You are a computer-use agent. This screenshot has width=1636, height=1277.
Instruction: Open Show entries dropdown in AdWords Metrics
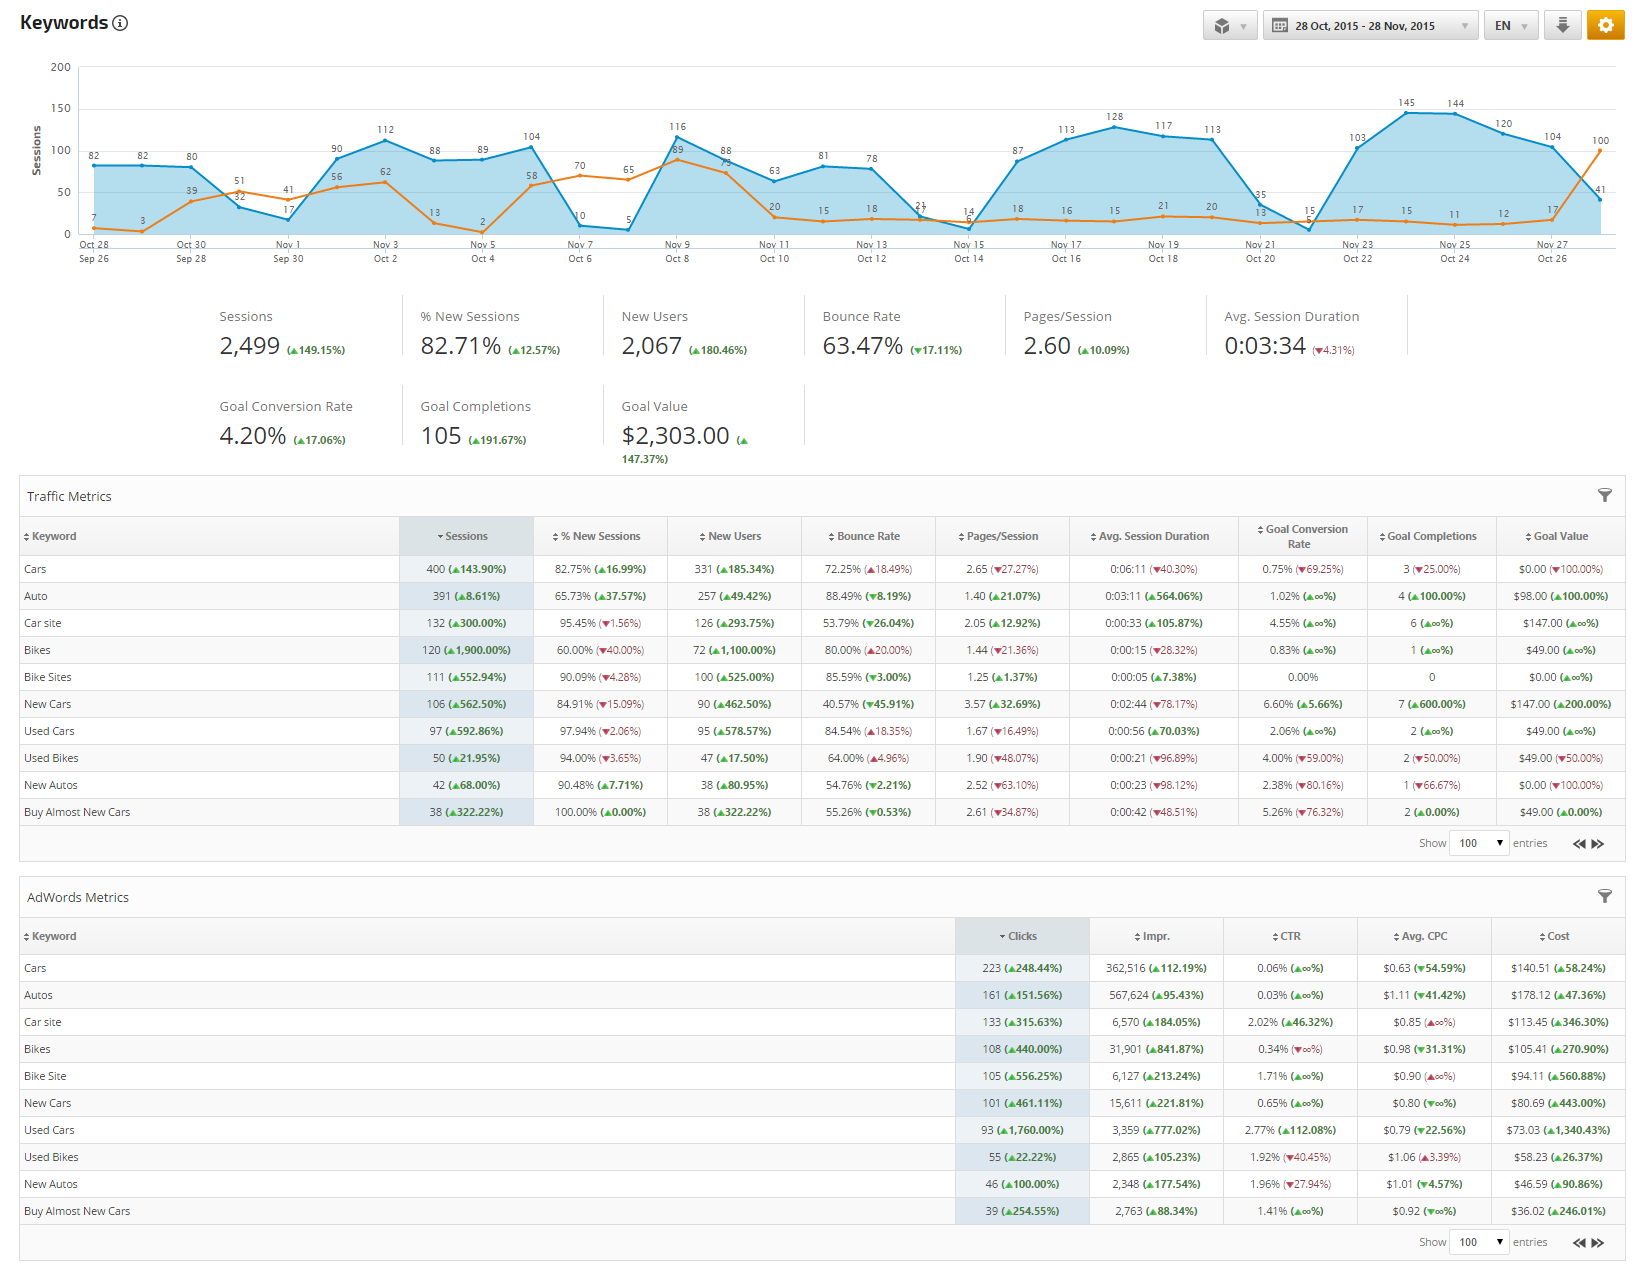[1479, 1243]
